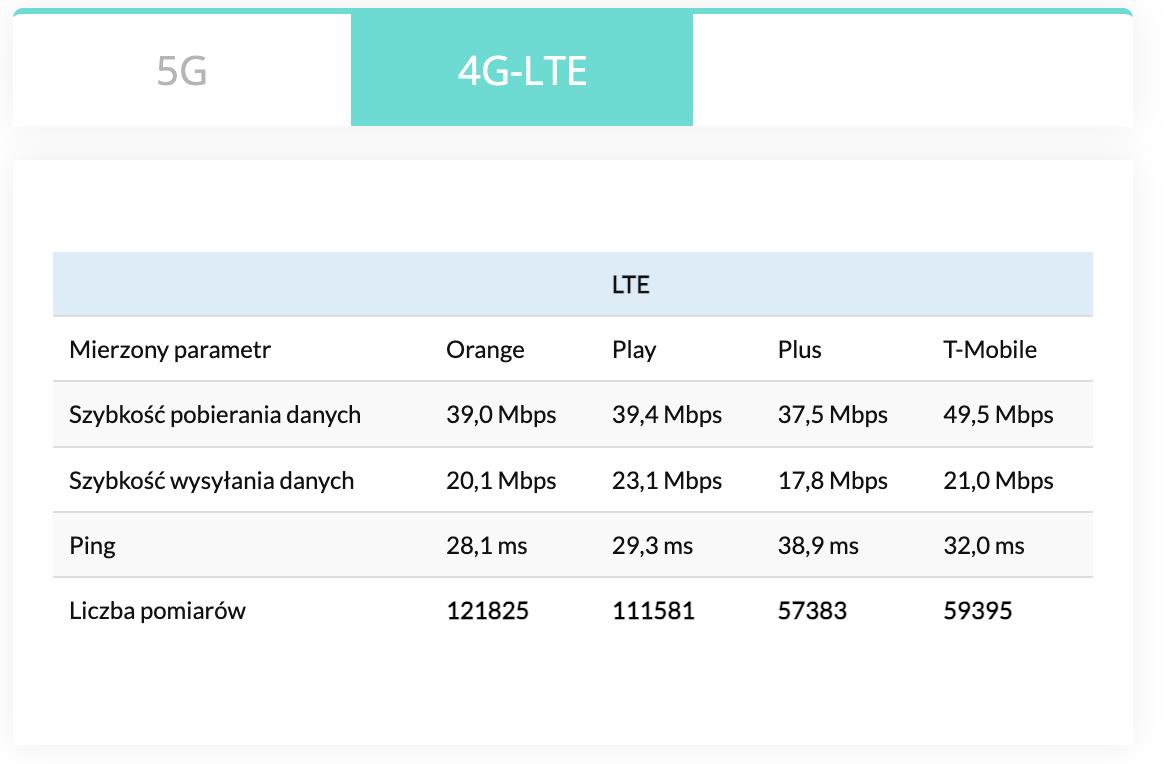Switch to the 5G tab
This screenshot has width=1170, height=764.
181,70
